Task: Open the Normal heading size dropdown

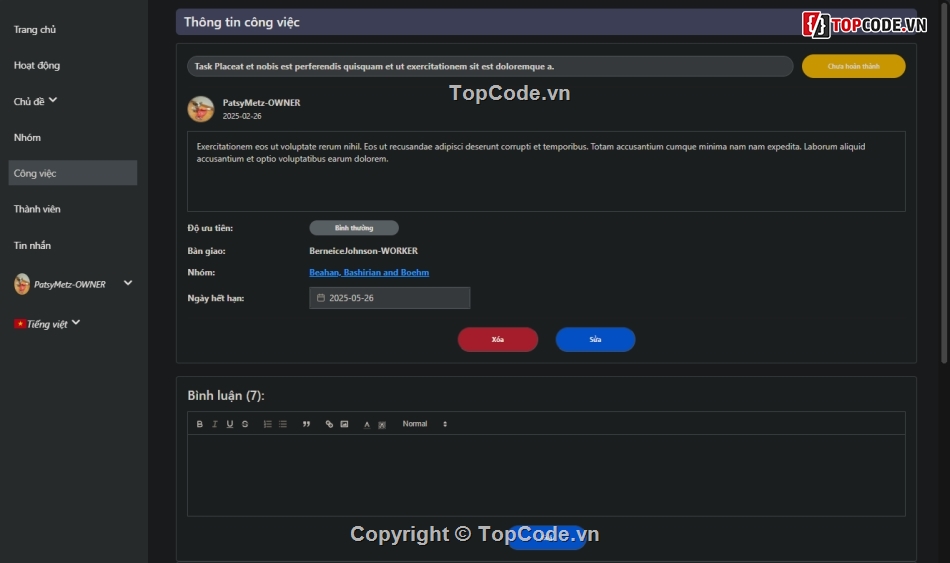Action: click(424, 424)
